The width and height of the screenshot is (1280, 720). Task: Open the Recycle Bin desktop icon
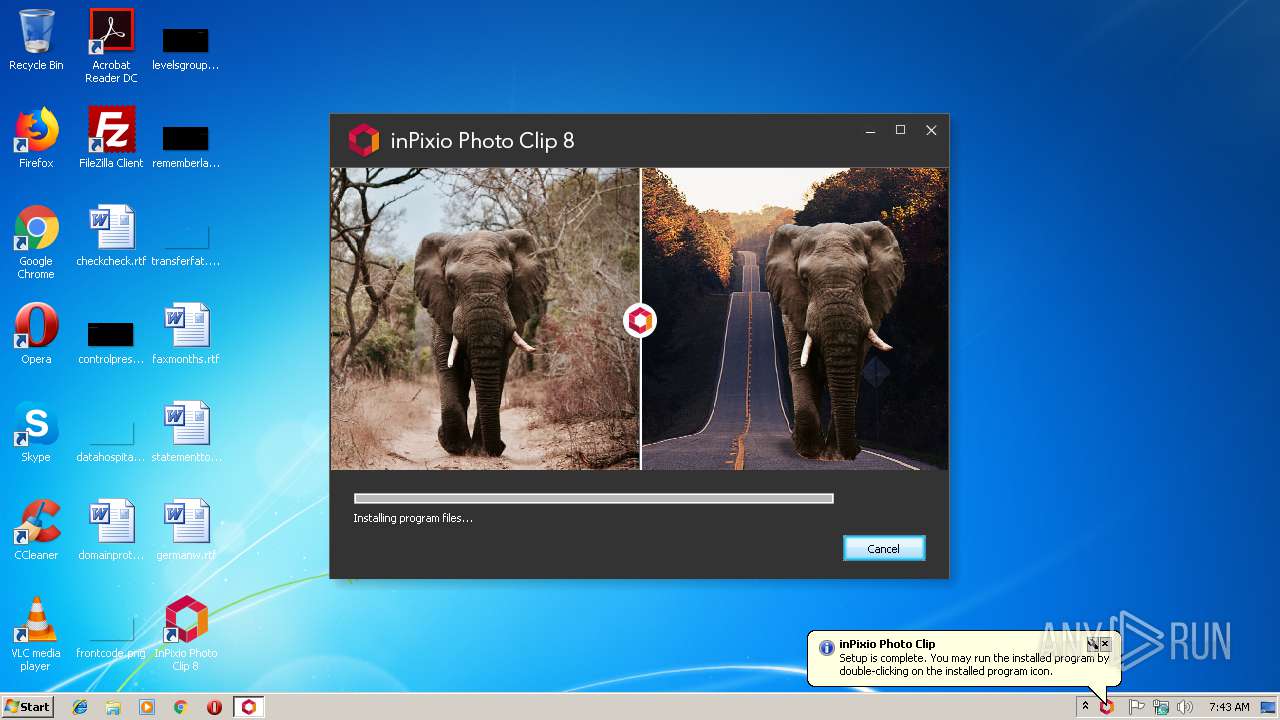[x=36, y=40]
